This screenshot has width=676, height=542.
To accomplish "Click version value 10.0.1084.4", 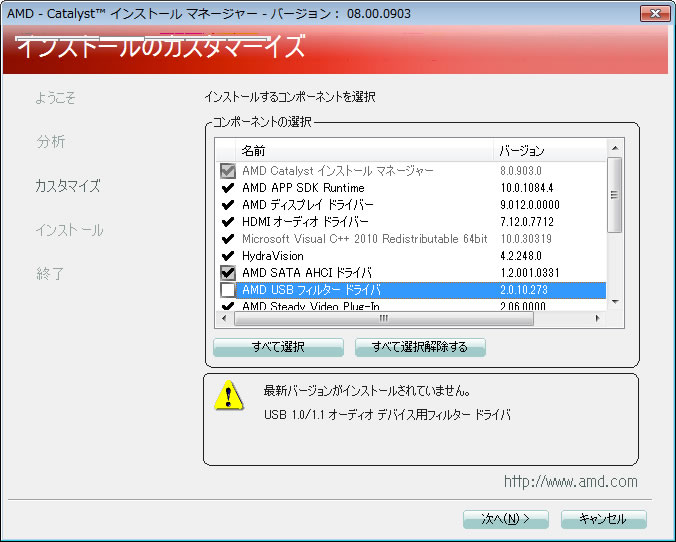I will 527,188.
